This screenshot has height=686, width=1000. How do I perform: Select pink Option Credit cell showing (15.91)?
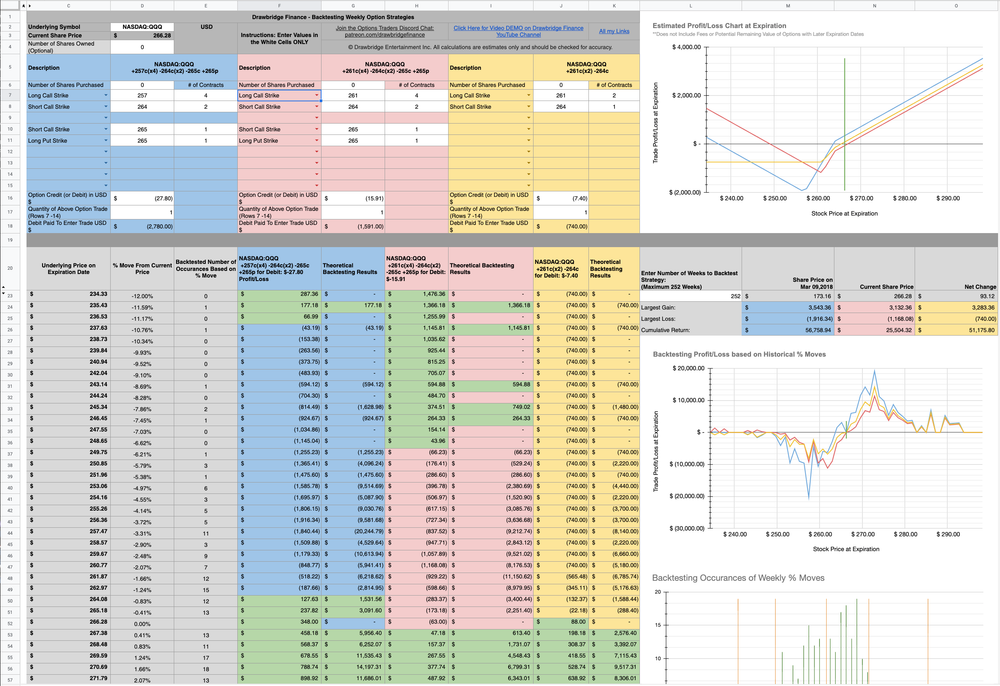tap(353, 198)
